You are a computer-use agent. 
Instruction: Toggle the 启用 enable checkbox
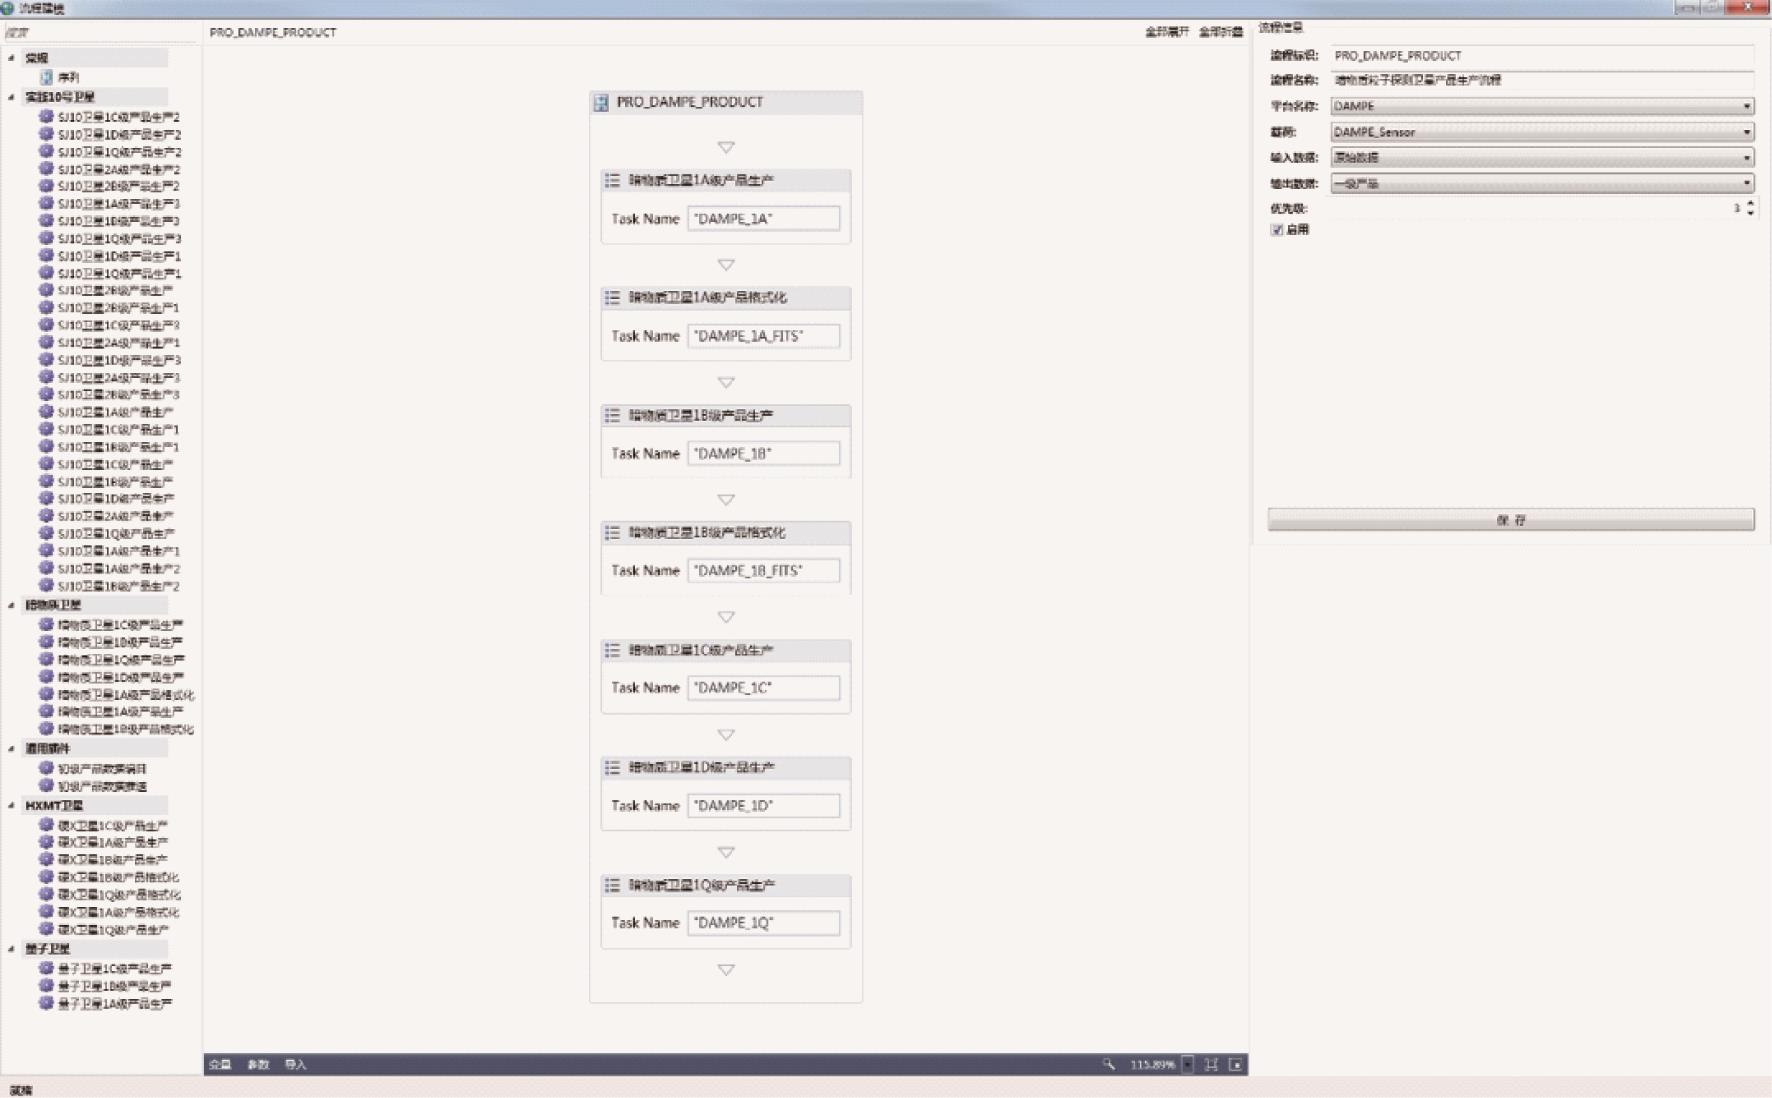click(x=1277, y=230)
